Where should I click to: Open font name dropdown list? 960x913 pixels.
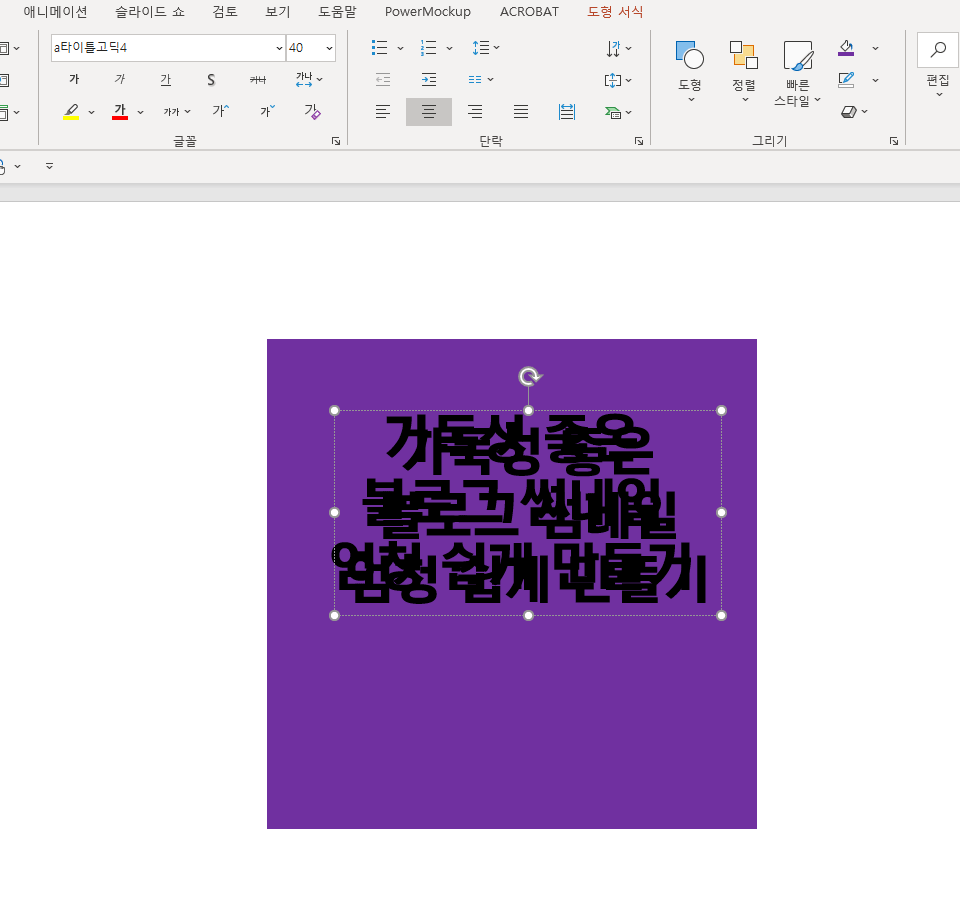pos(279,48)
